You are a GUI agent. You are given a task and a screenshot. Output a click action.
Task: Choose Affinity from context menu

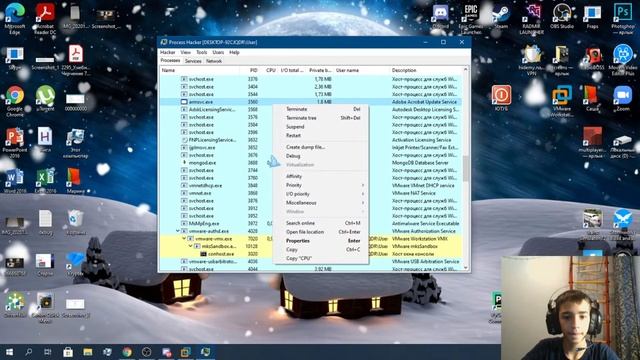321,176
